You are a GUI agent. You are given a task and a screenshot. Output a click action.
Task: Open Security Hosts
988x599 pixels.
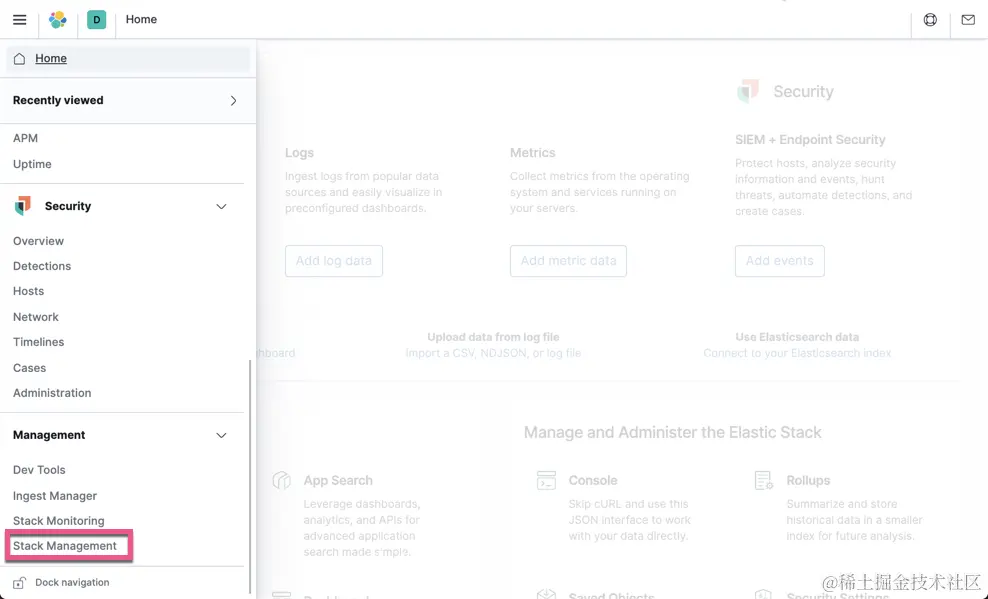point(28,291)
